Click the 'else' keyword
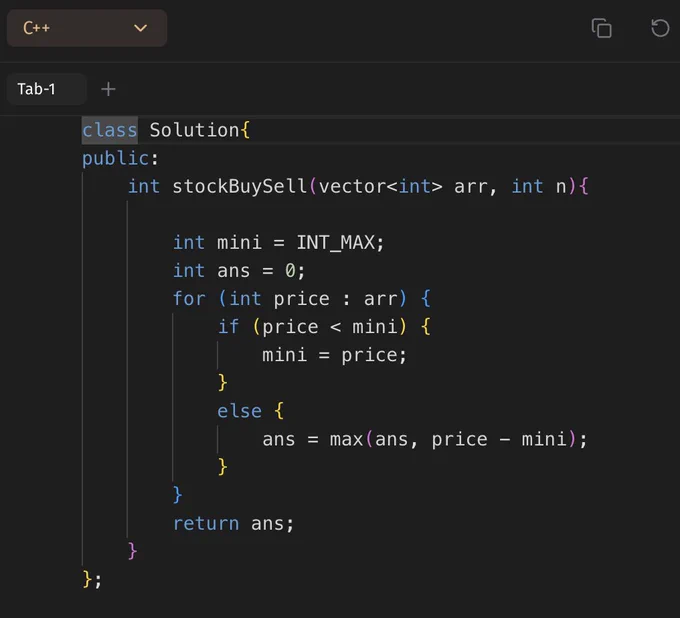Image resolution: width=680 pixels, height=618 pixels. [x=239, y=411]
